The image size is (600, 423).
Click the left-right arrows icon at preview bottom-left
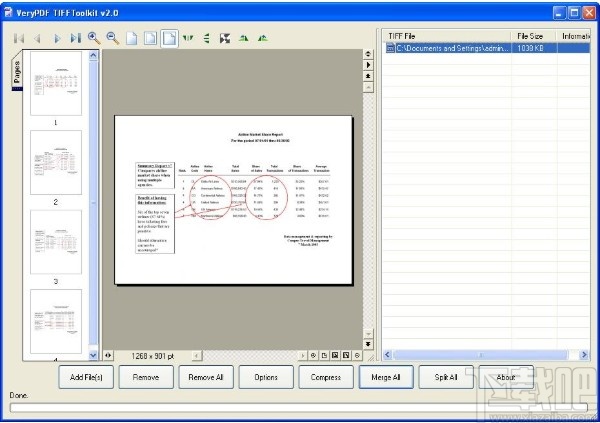coord(108,356)
